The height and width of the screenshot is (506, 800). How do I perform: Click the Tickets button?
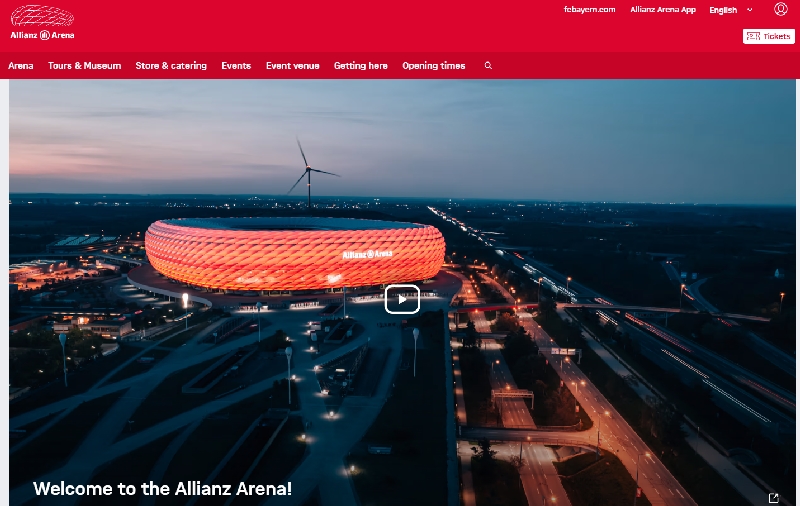pyautogui.click(x=768, y=36)
